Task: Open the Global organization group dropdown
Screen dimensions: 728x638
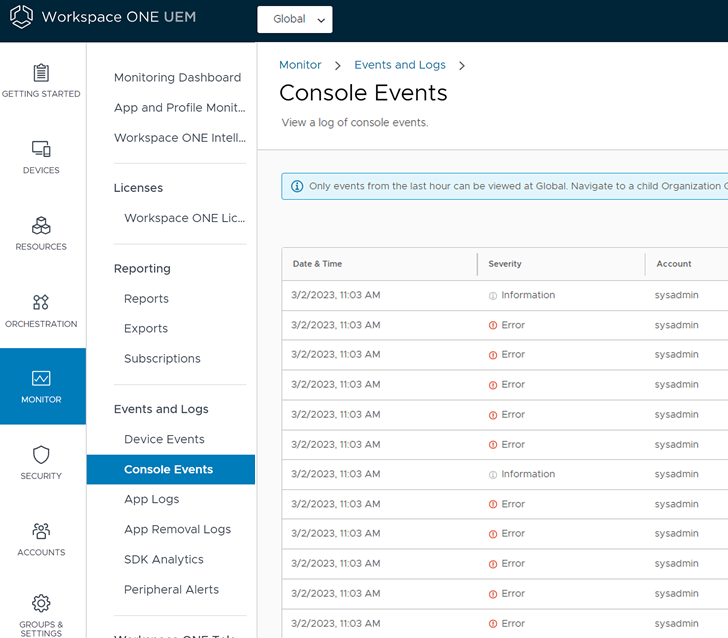Action: click(295, 20)
